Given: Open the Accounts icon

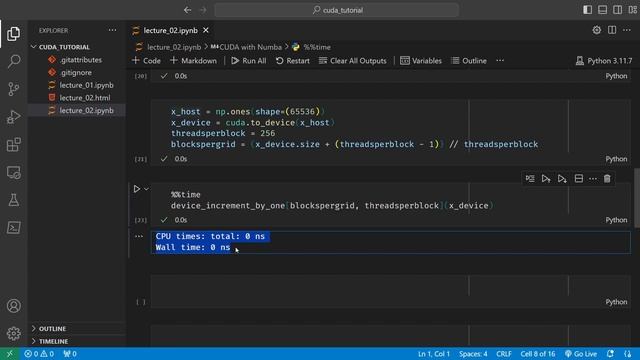Looking at the screenshot, I should (13, 306).
